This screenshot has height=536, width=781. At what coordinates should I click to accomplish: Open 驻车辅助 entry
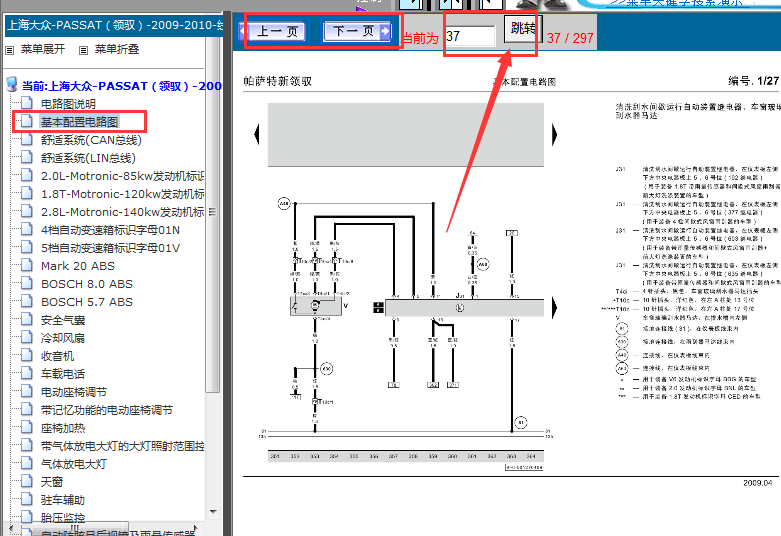tap(63, 500)
